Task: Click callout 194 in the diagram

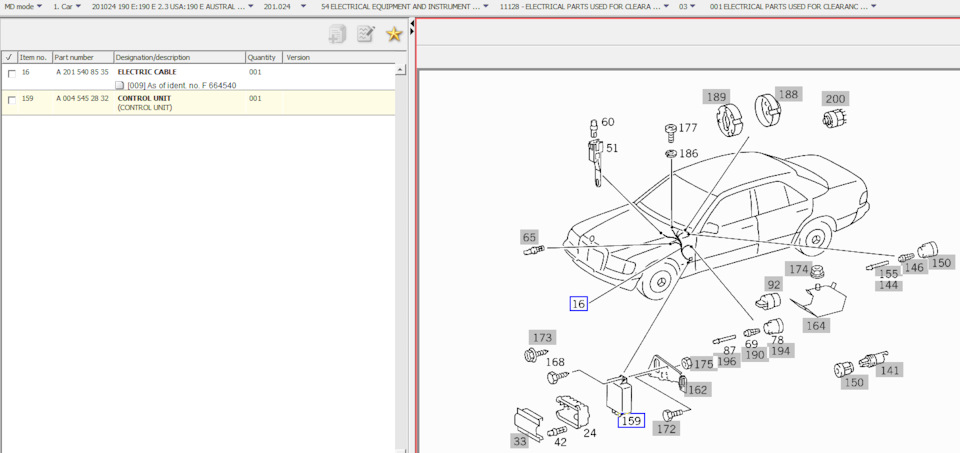Action: coord(781,351)
